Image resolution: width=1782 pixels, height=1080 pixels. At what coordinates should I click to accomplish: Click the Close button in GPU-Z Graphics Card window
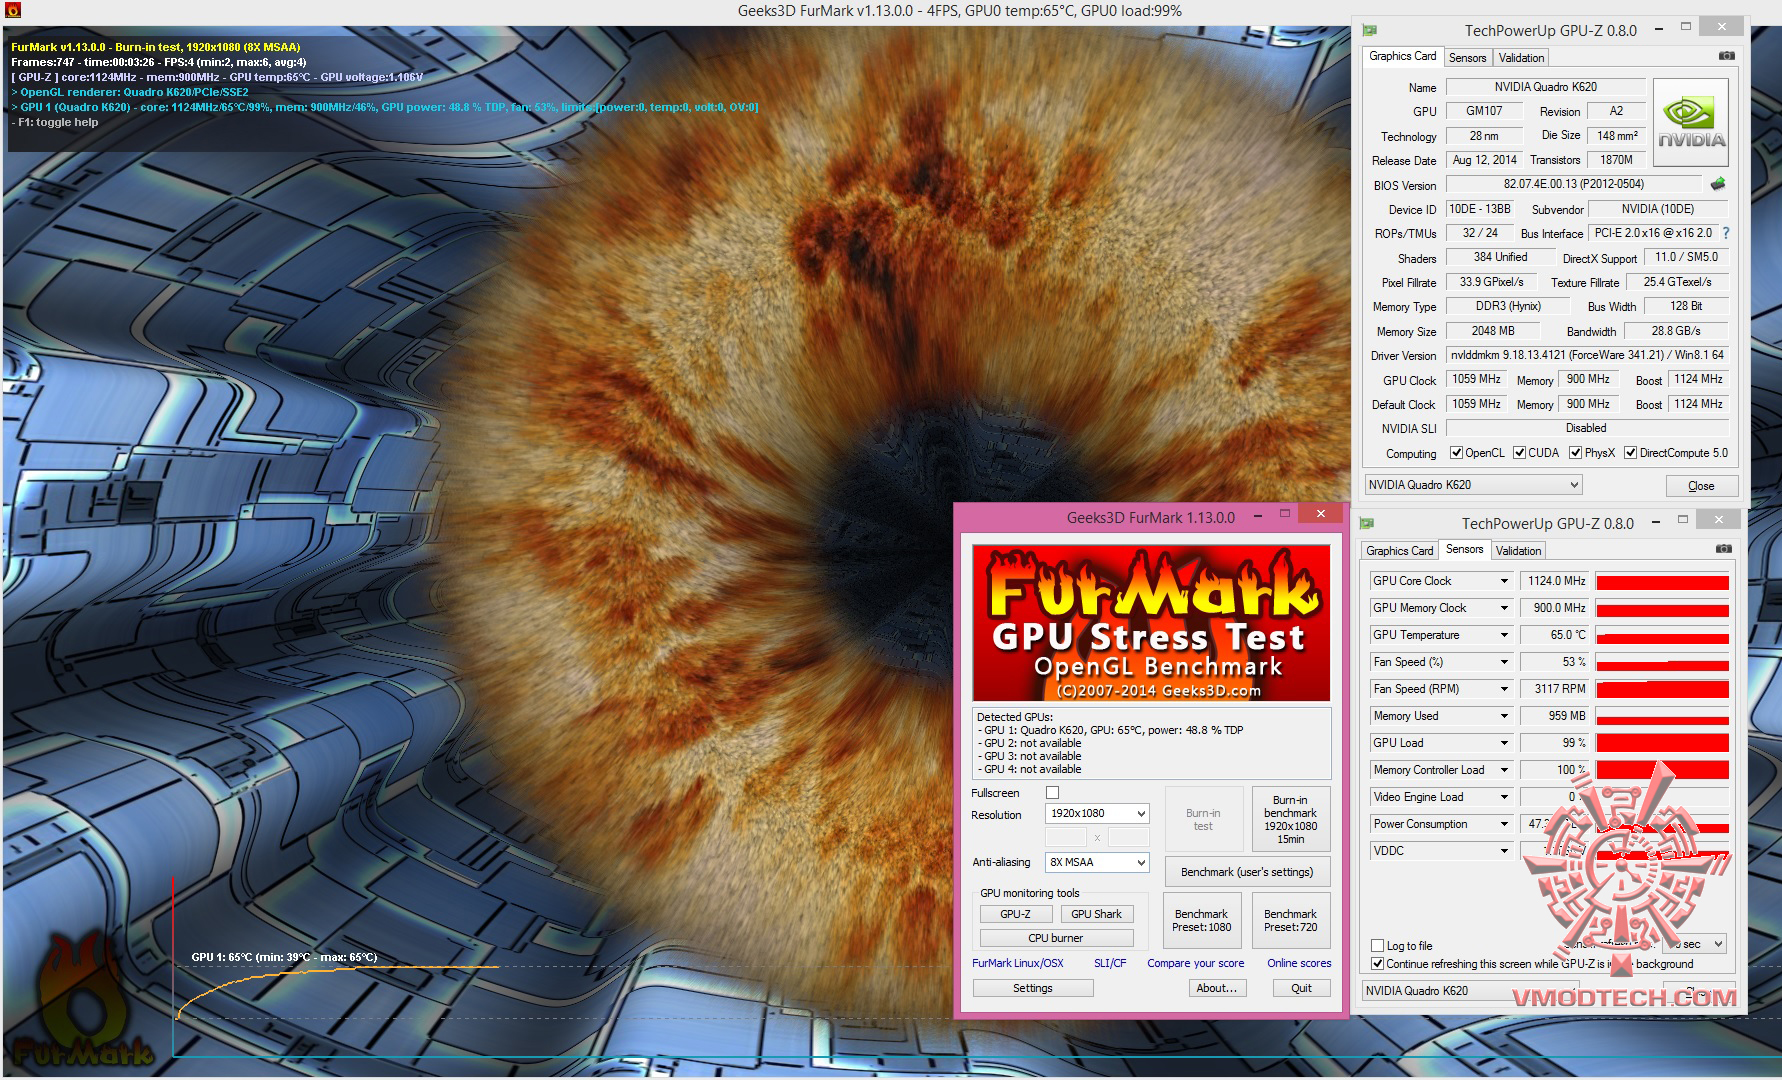[1701, 486]
